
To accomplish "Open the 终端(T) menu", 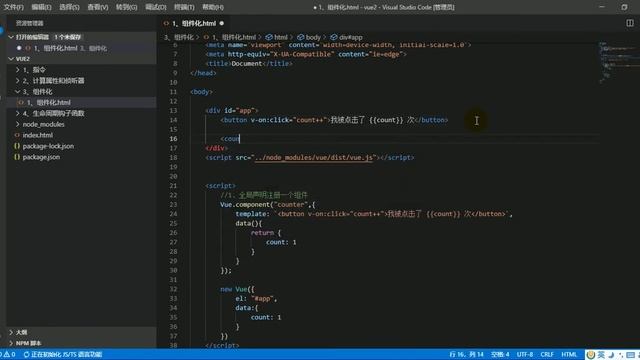I will (184, 7).
